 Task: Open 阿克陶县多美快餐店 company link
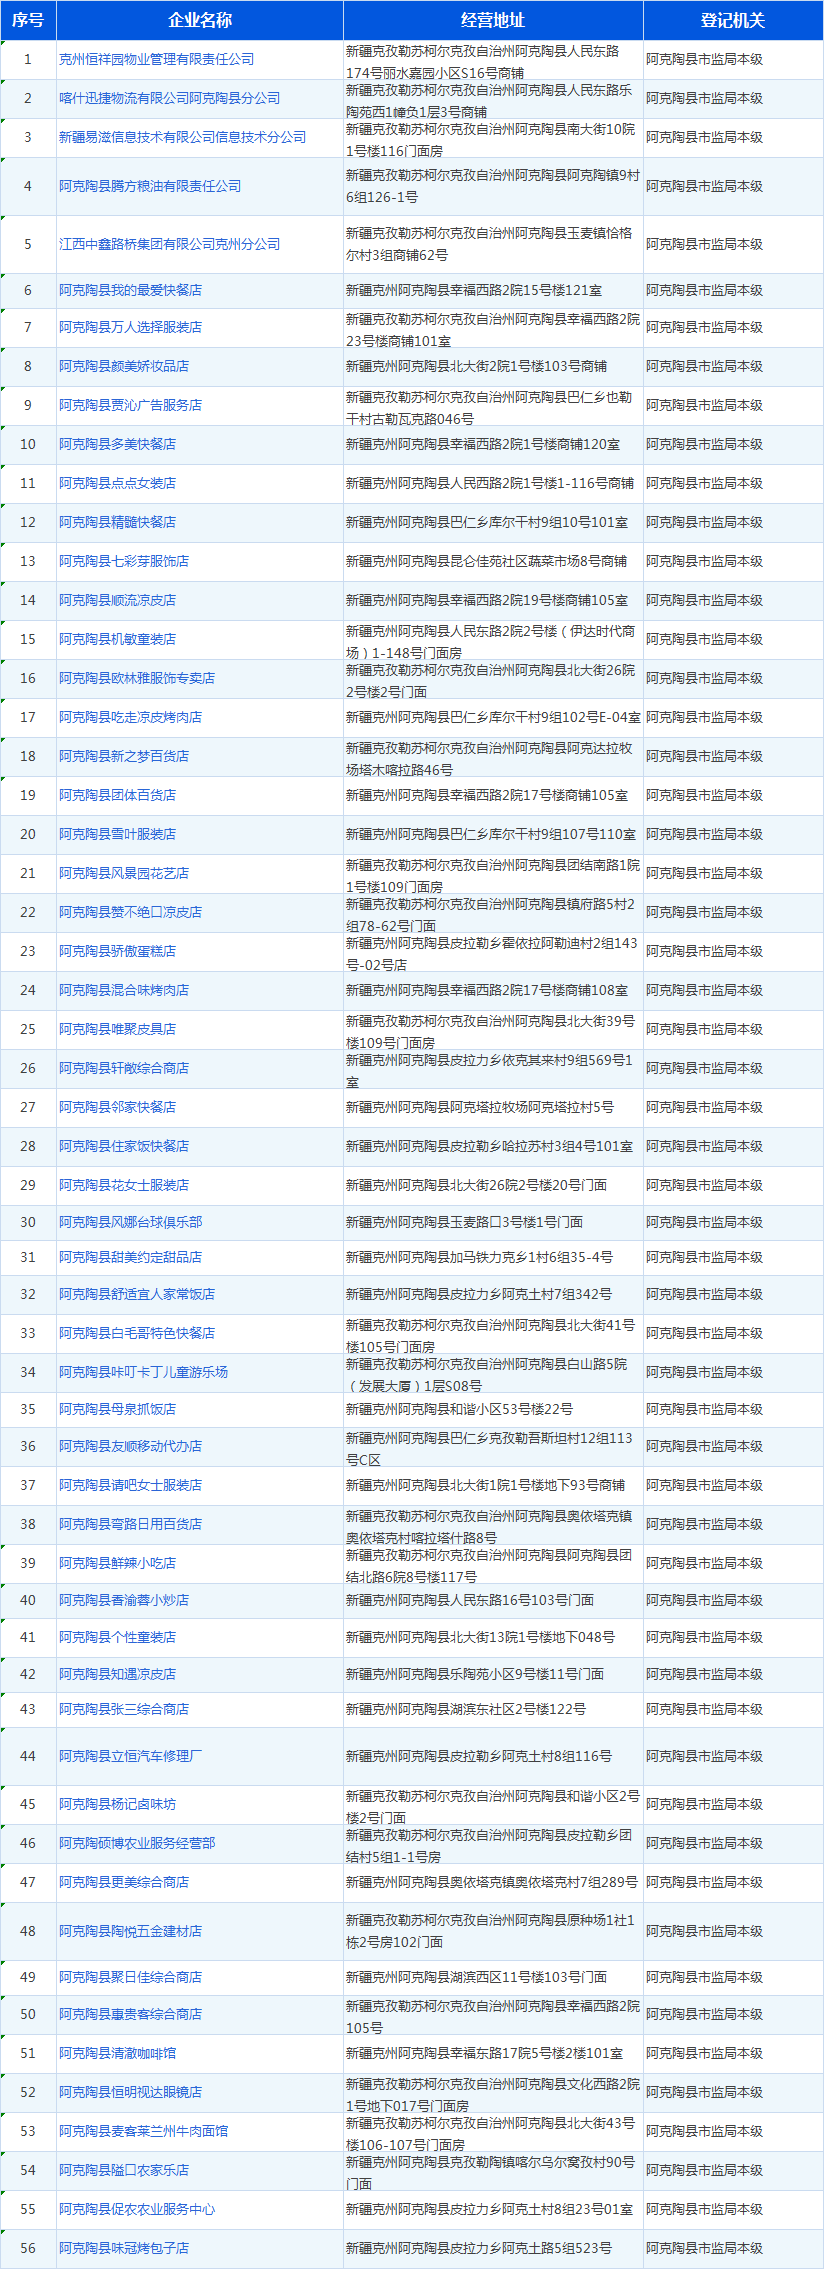pyautogui.click(x=118, y=444)
